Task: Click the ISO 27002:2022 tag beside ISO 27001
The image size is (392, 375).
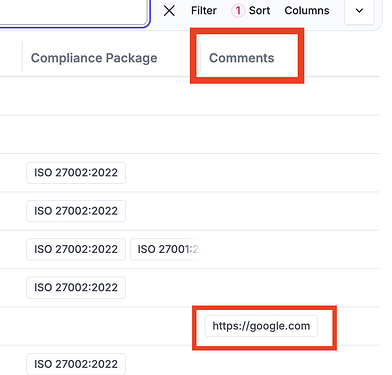Action: click(76, 249)
